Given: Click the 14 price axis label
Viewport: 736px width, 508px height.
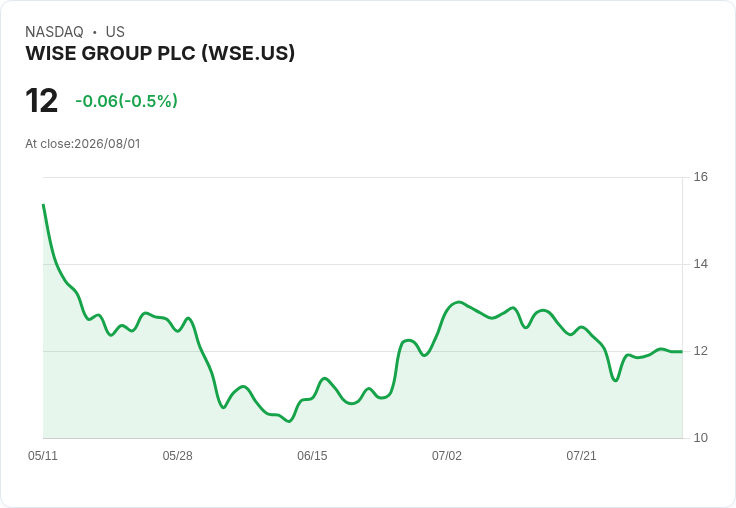Looking at the screenshot, I should pyautogui.click(x=700, y=264).
